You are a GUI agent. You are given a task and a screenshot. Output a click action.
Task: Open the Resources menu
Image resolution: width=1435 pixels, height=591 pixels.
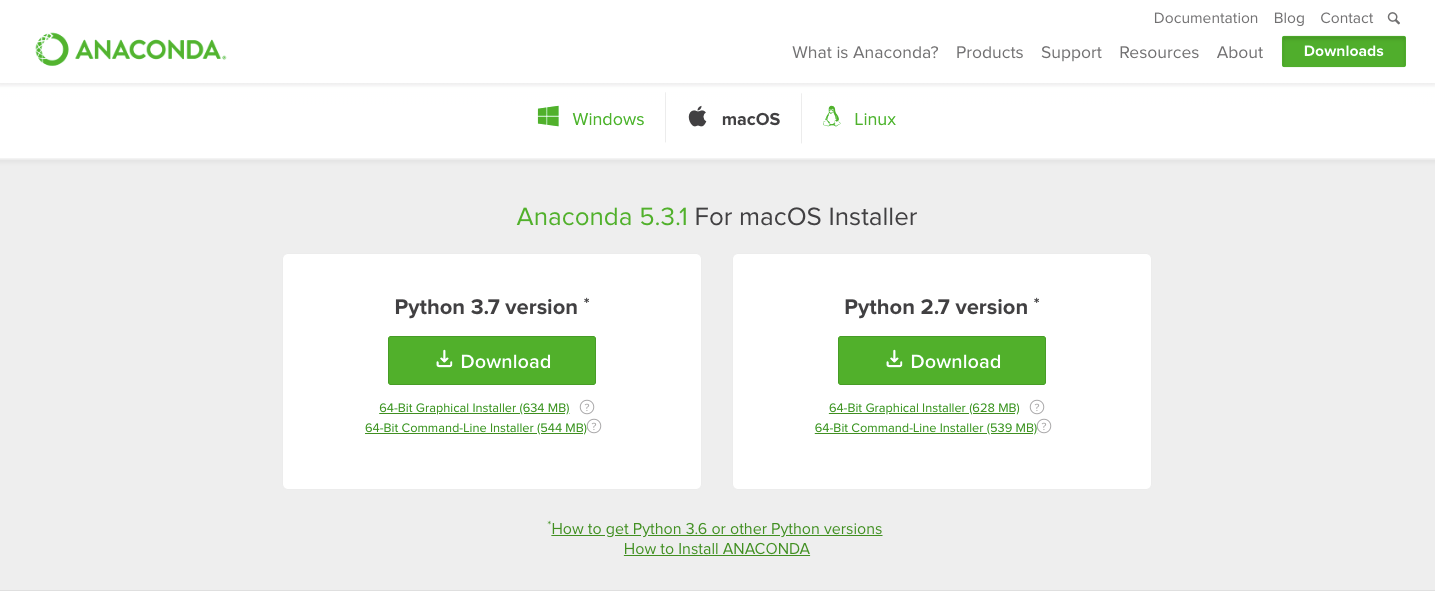[1158, 52]
